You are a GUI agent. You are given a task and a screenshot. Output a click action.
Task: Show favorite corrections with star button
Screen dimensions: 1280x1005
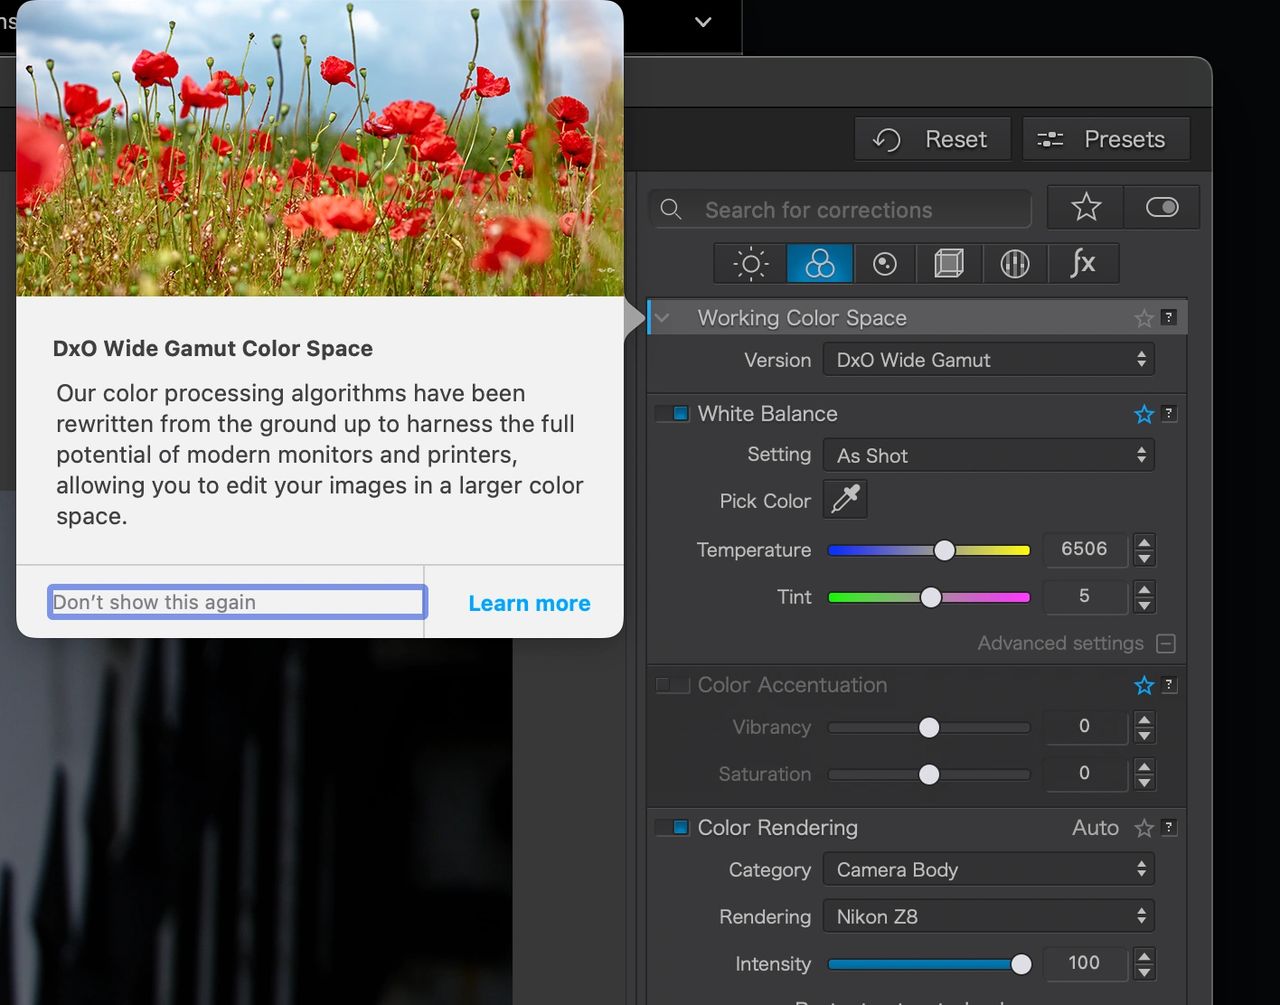coord(1085,208)
